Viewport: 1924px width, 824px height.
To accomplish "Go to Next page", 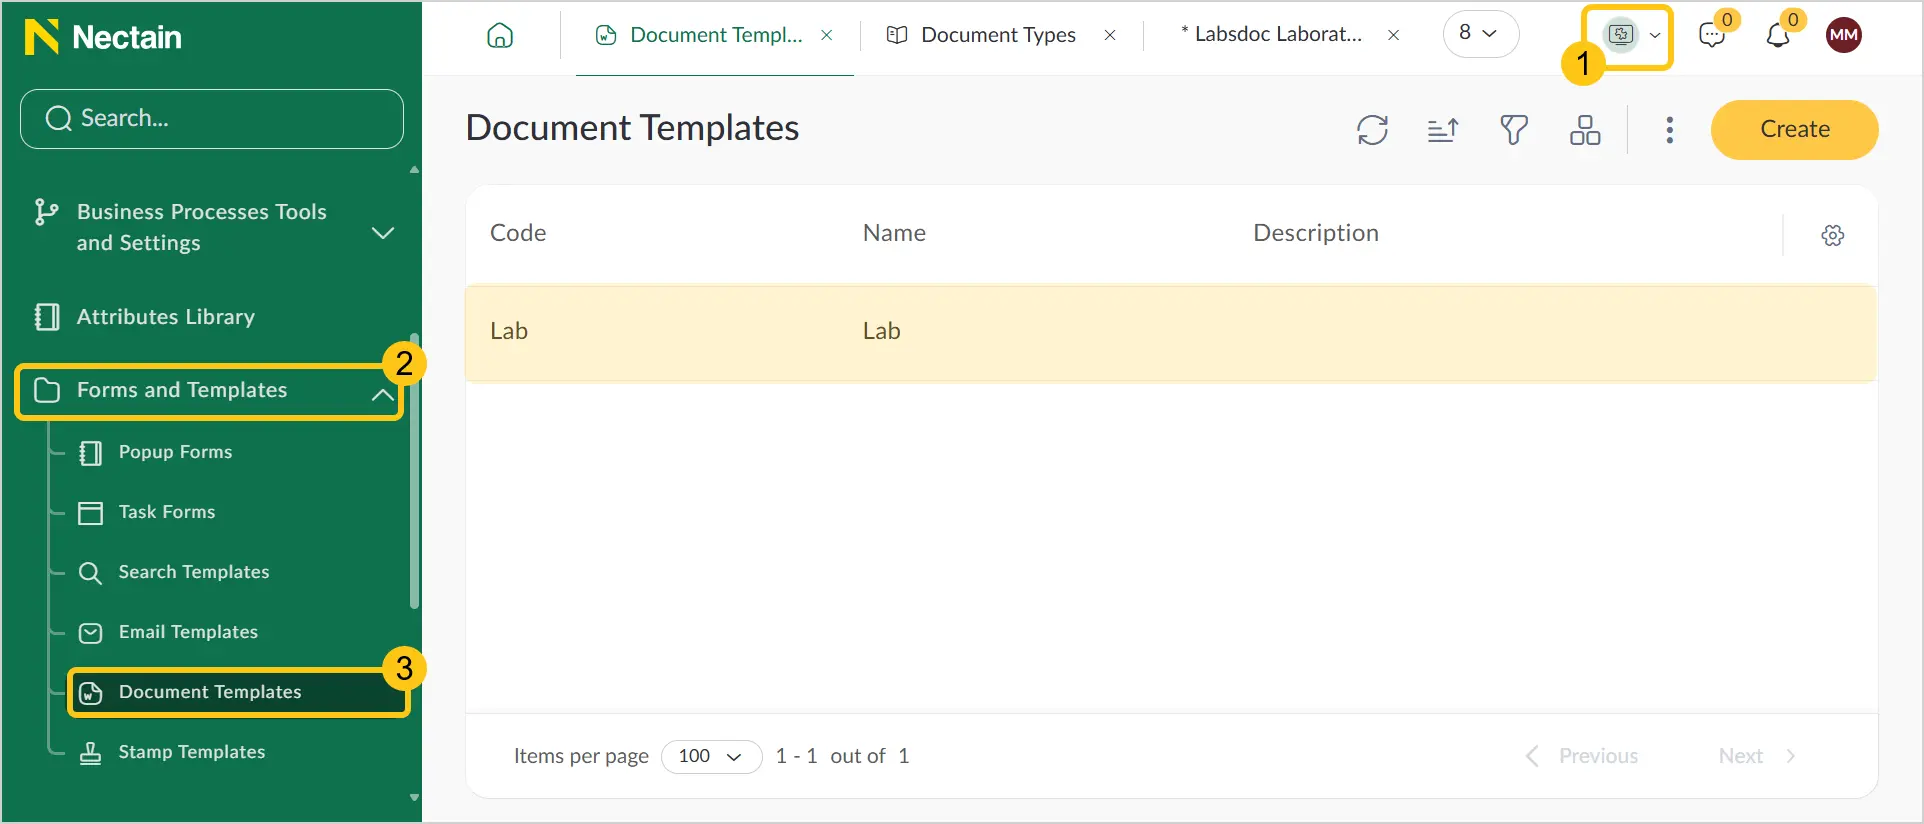I will pos(1757,757).
